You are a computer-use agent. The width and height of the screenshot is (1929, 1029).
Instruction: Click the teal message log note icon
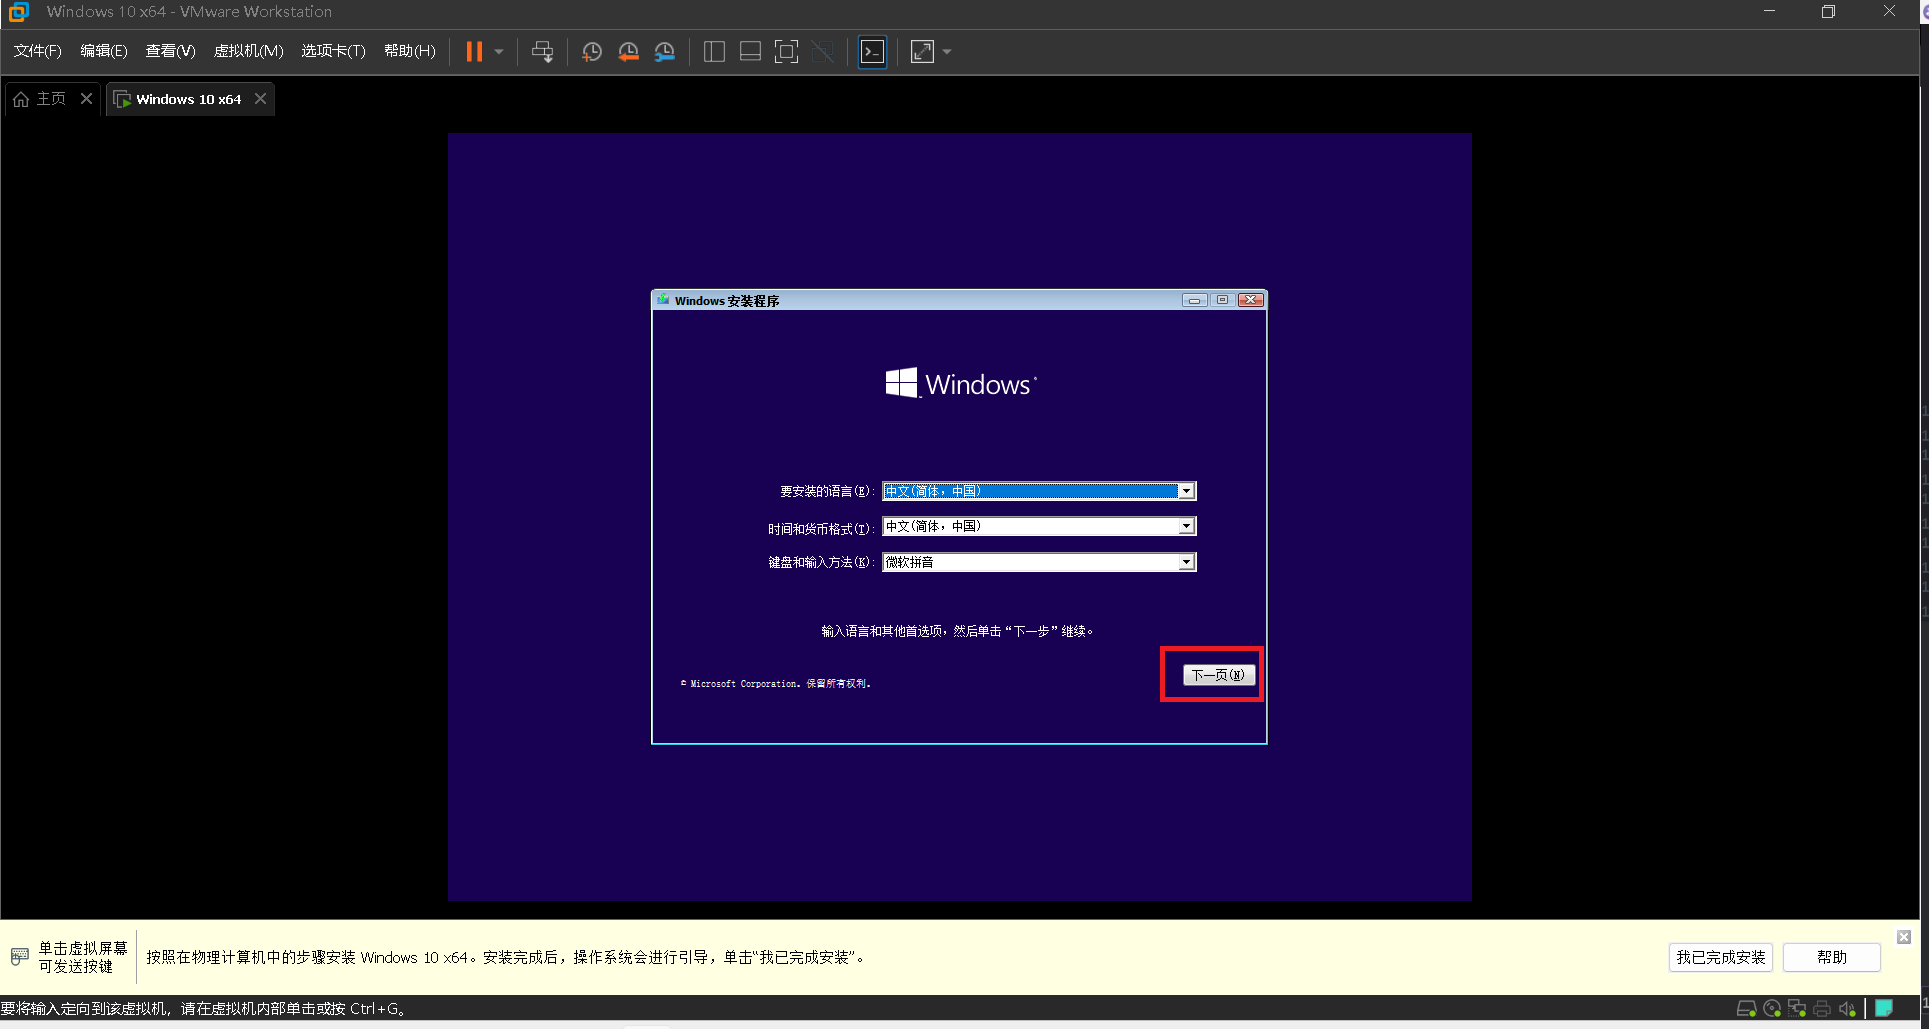[x=1884, y=1008]
